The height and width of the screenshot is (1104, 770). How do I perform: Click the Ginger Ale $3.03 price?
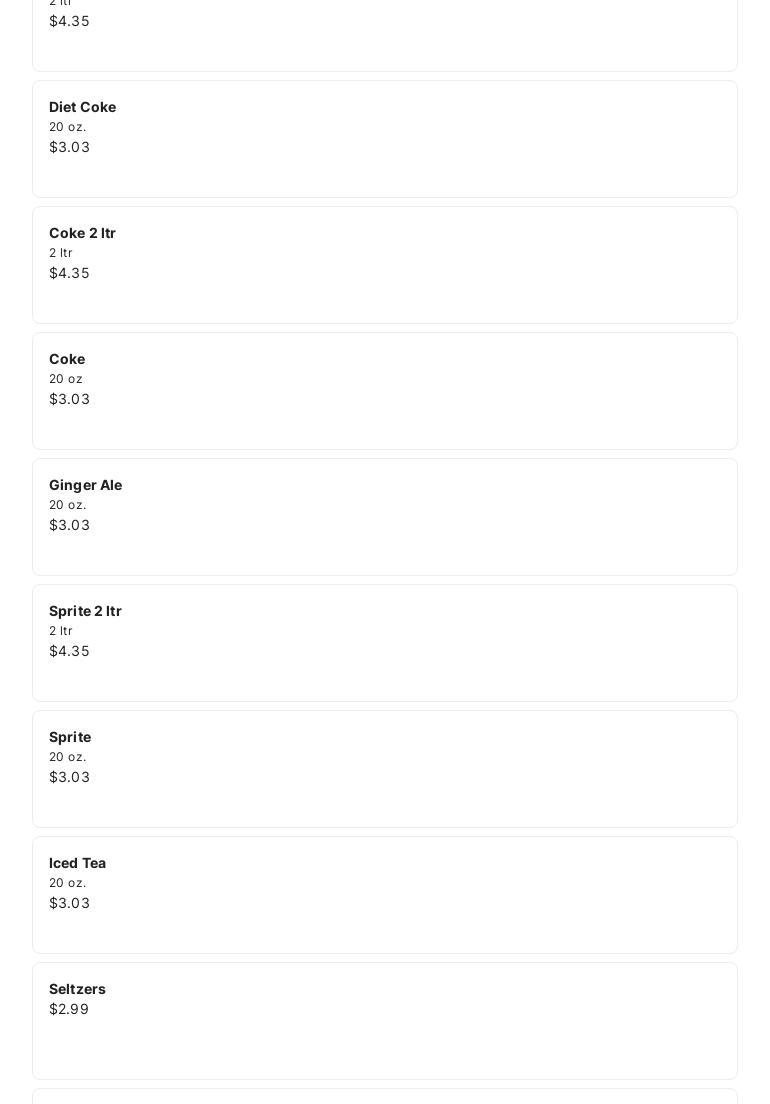tap(69, 525)
